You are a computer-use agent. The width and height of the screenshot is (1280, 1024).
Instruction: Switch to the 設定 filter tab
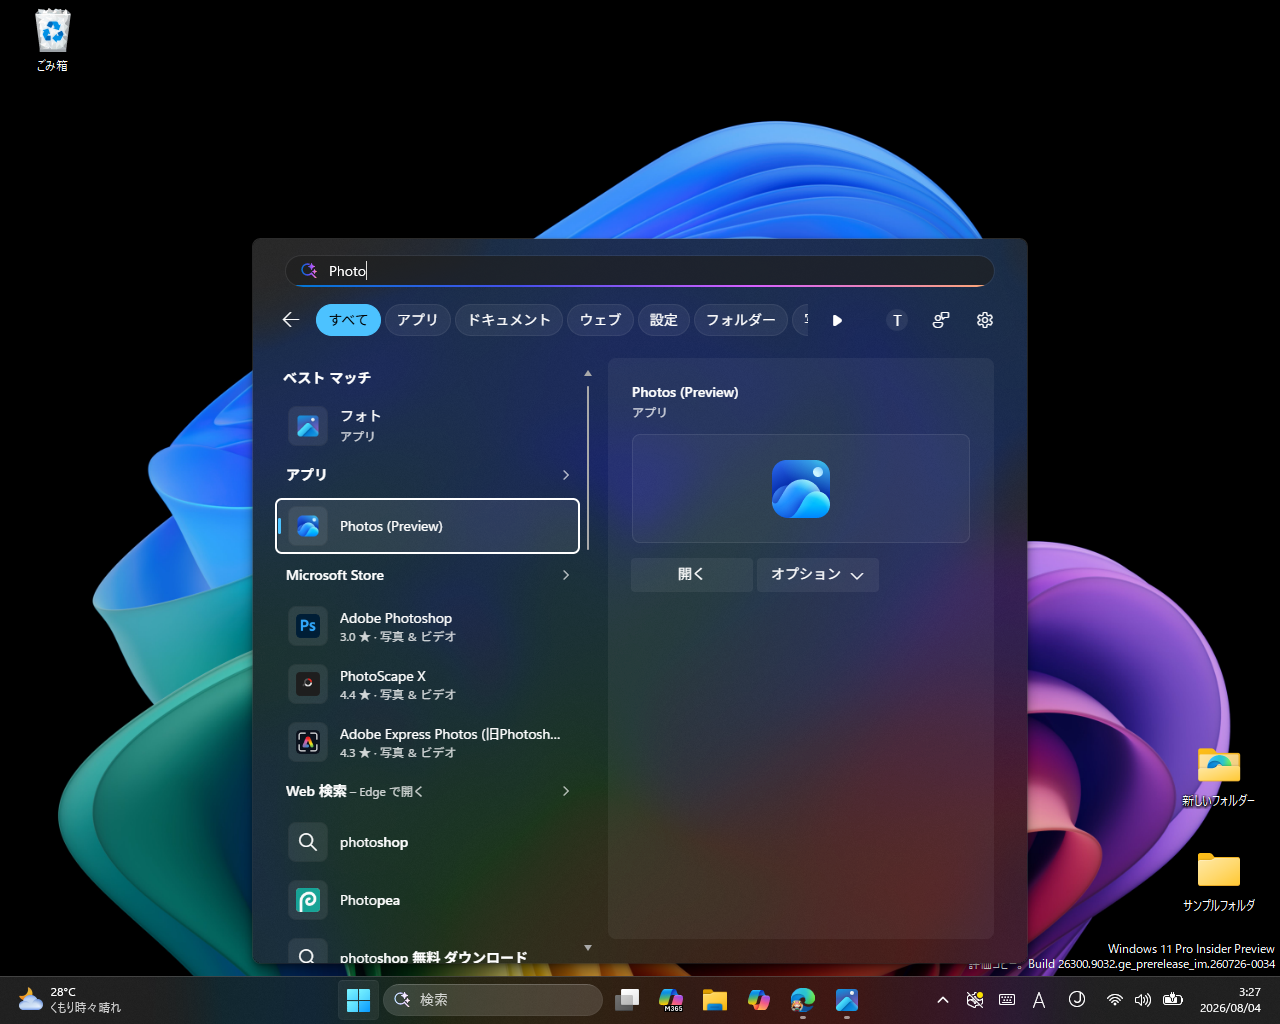coord(664,320)
